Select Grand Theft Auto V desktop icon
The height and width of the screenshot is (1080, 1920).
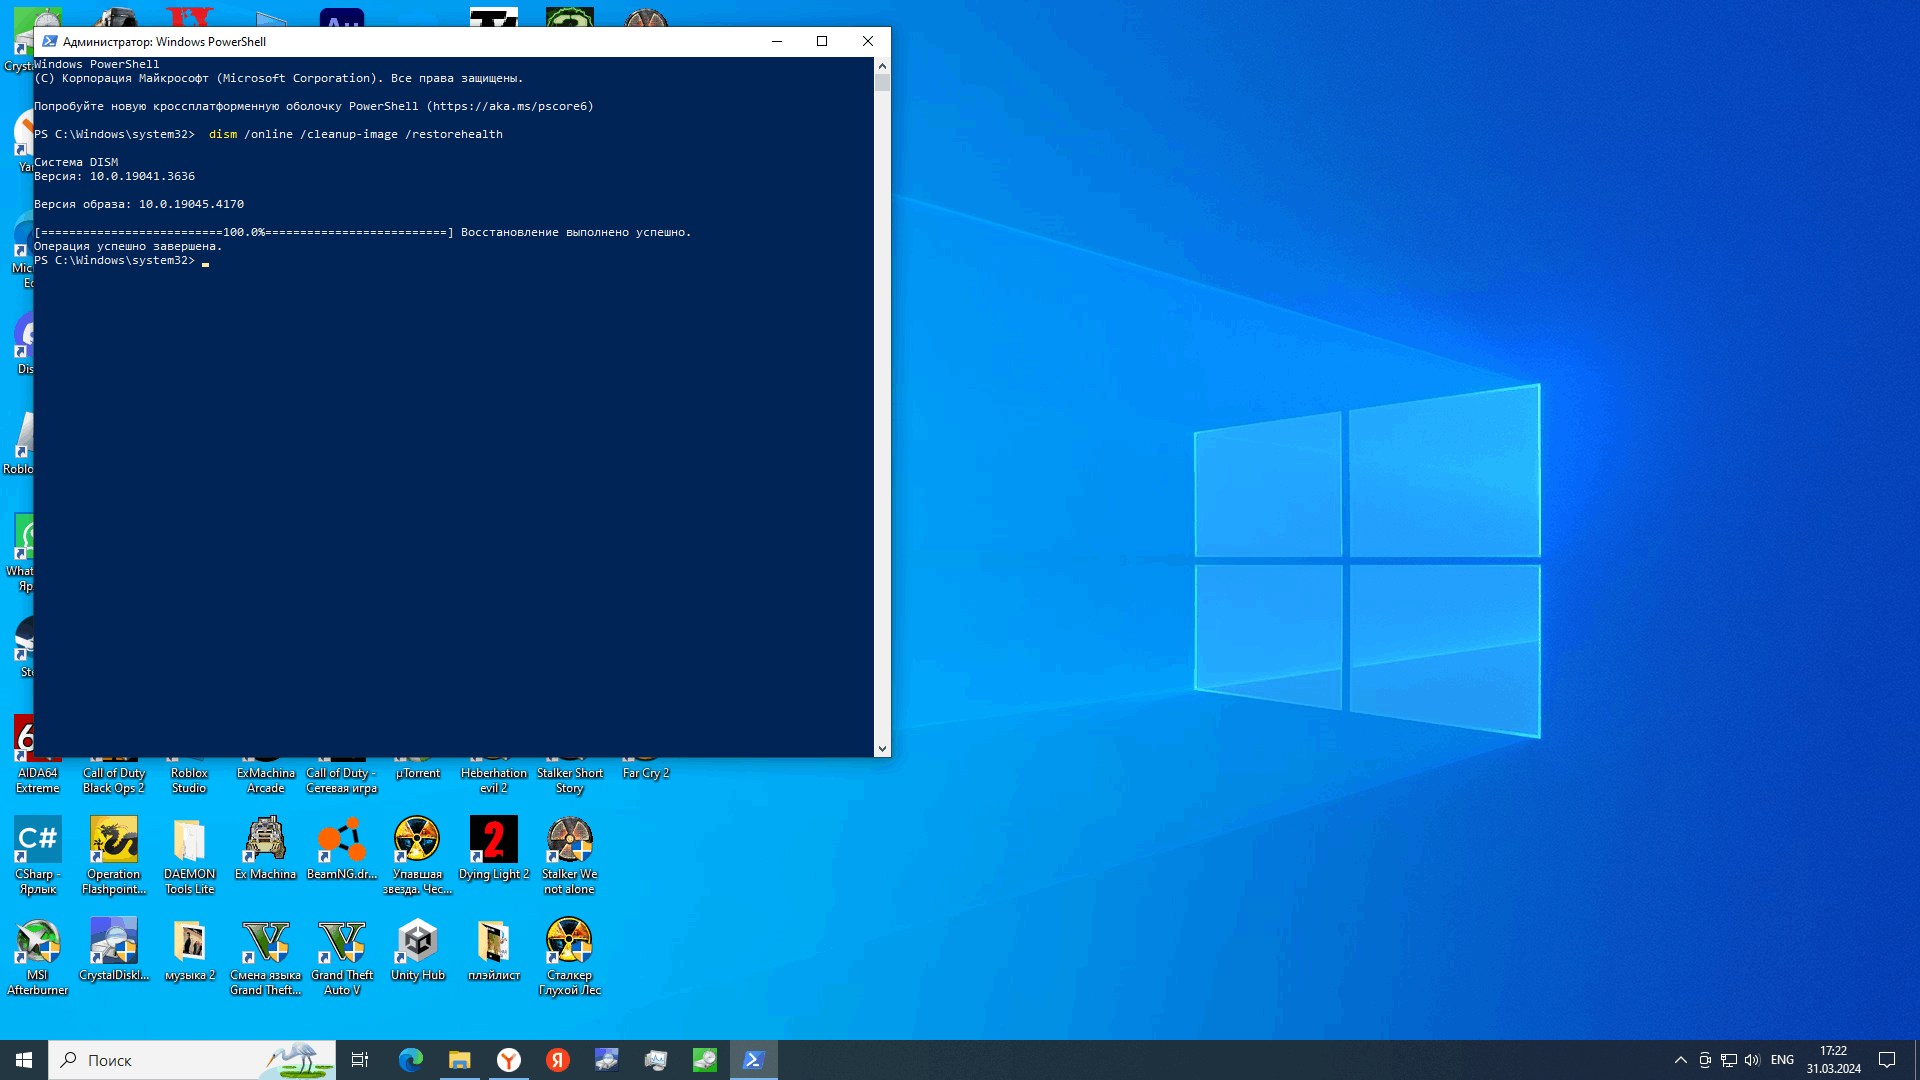click(x=342, y=956)
